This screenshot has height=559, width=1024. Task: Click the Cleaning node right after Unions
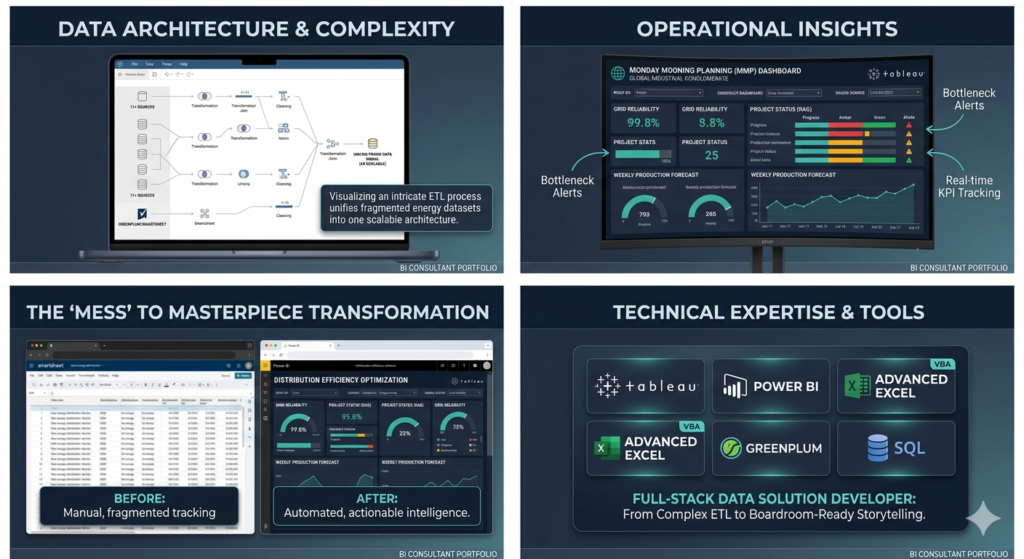(283, 174)
